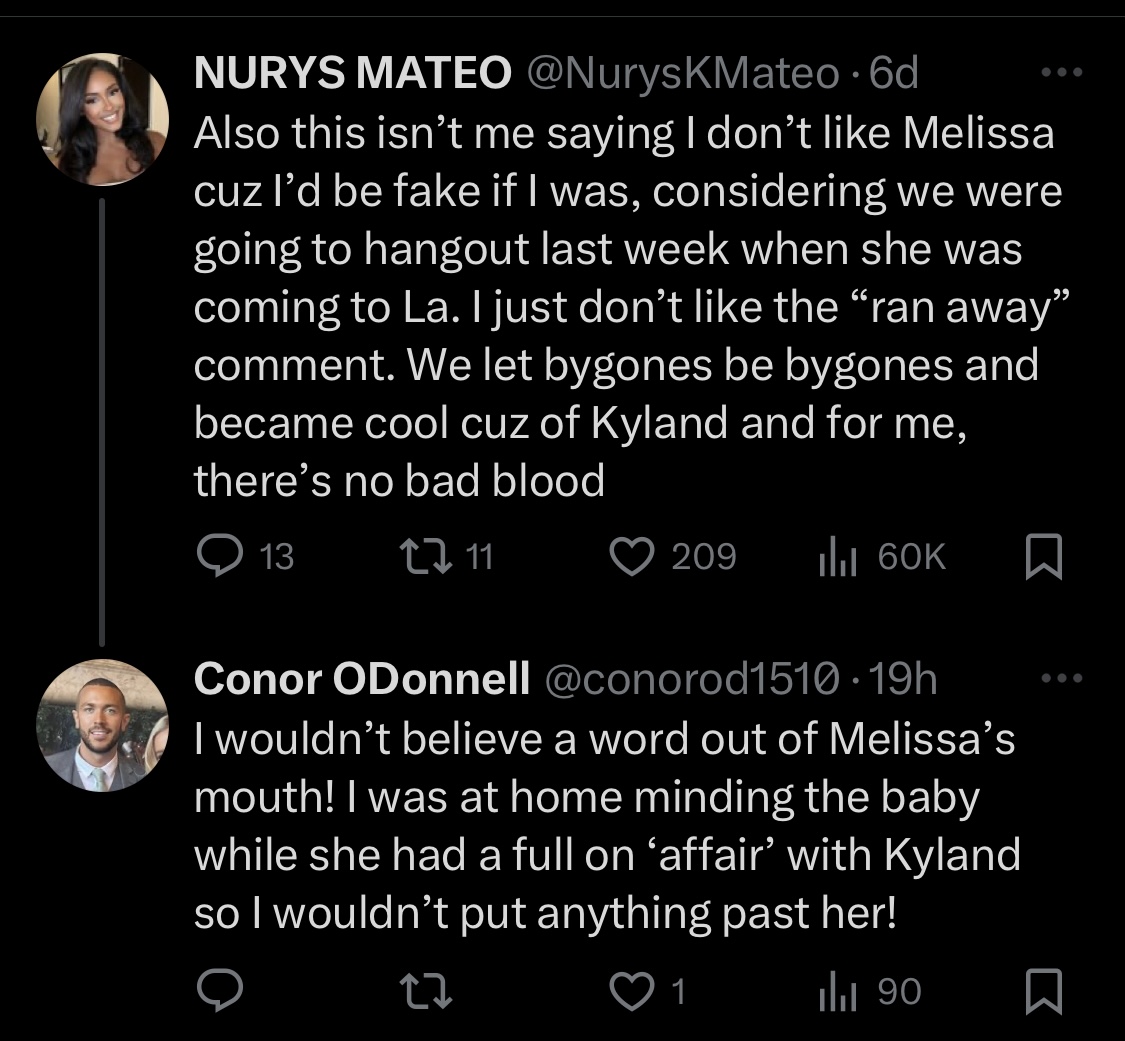Open more options on Nurys Mateo's tweet
The image size is (1125, 1041).
coord(1061,72)
